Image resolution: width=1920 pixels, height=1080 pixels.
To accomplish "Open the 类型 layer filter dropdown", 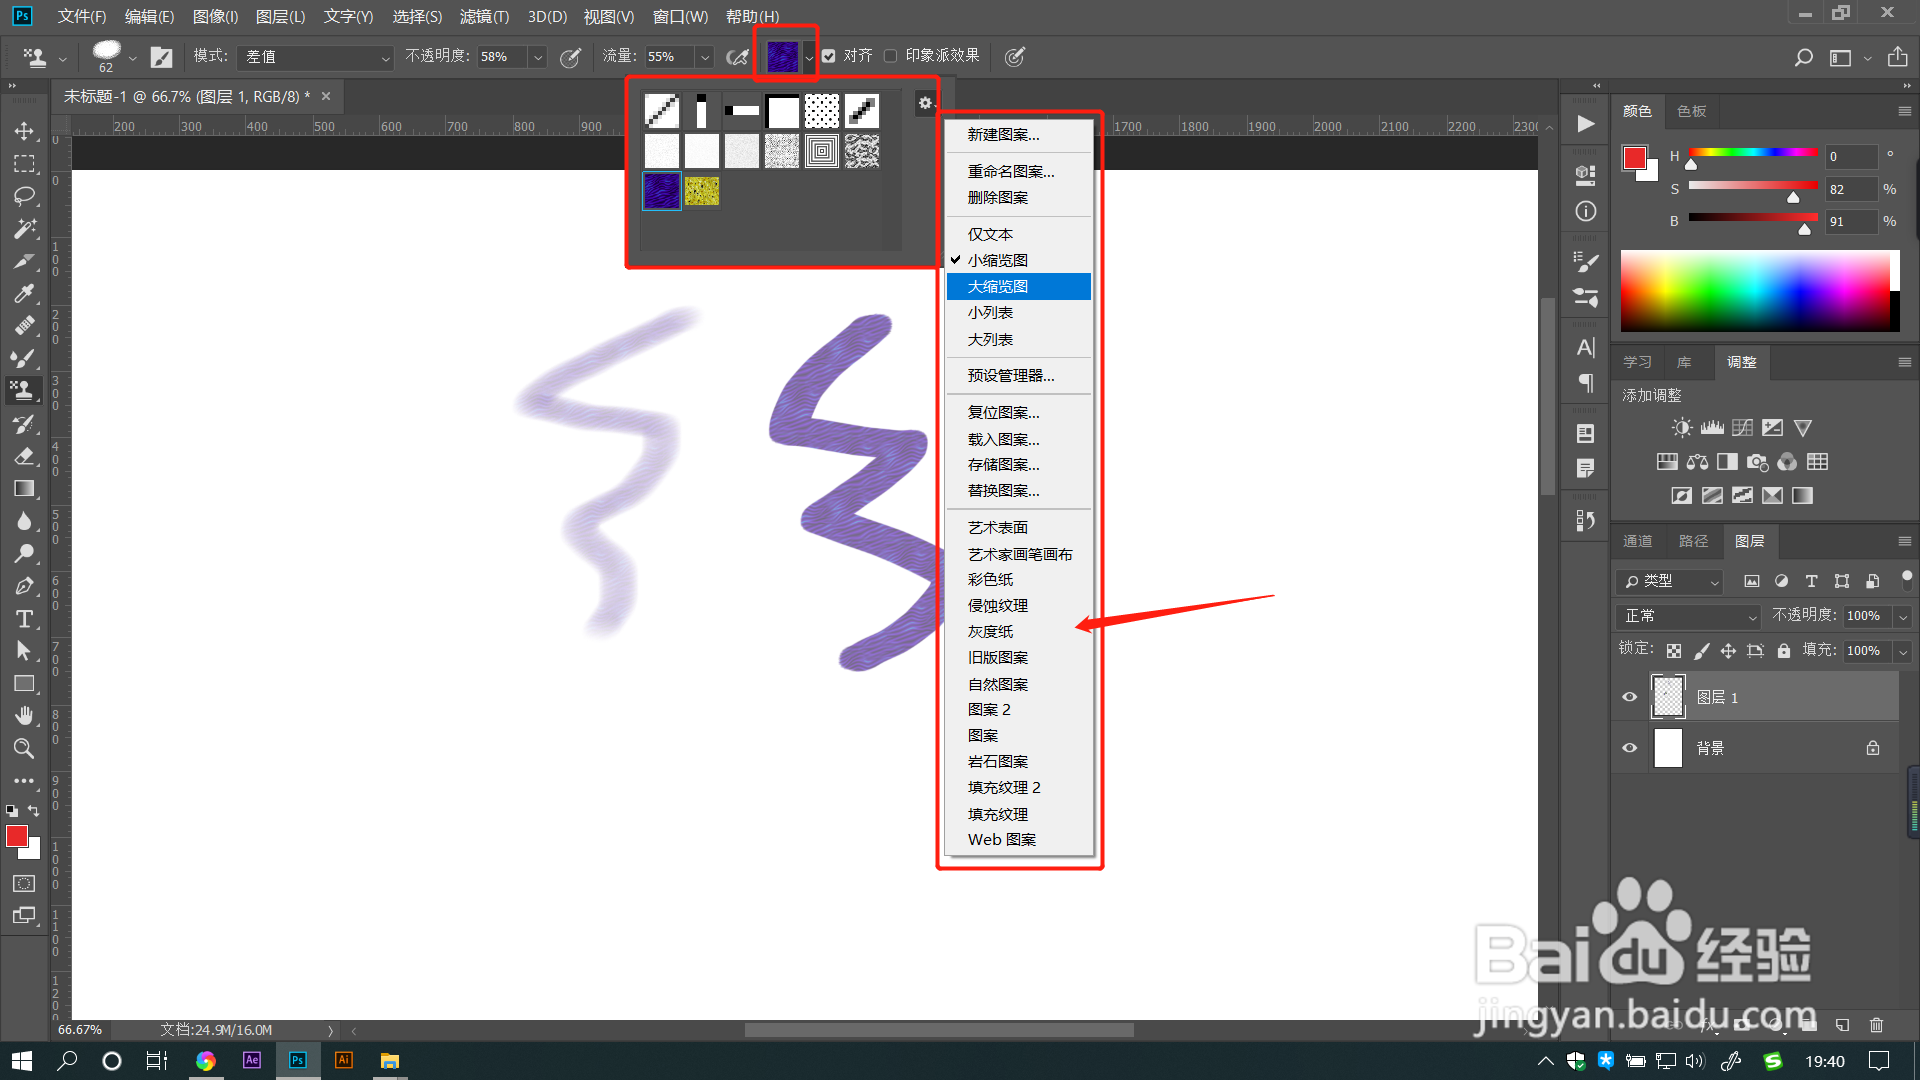I will [1670, 581].
